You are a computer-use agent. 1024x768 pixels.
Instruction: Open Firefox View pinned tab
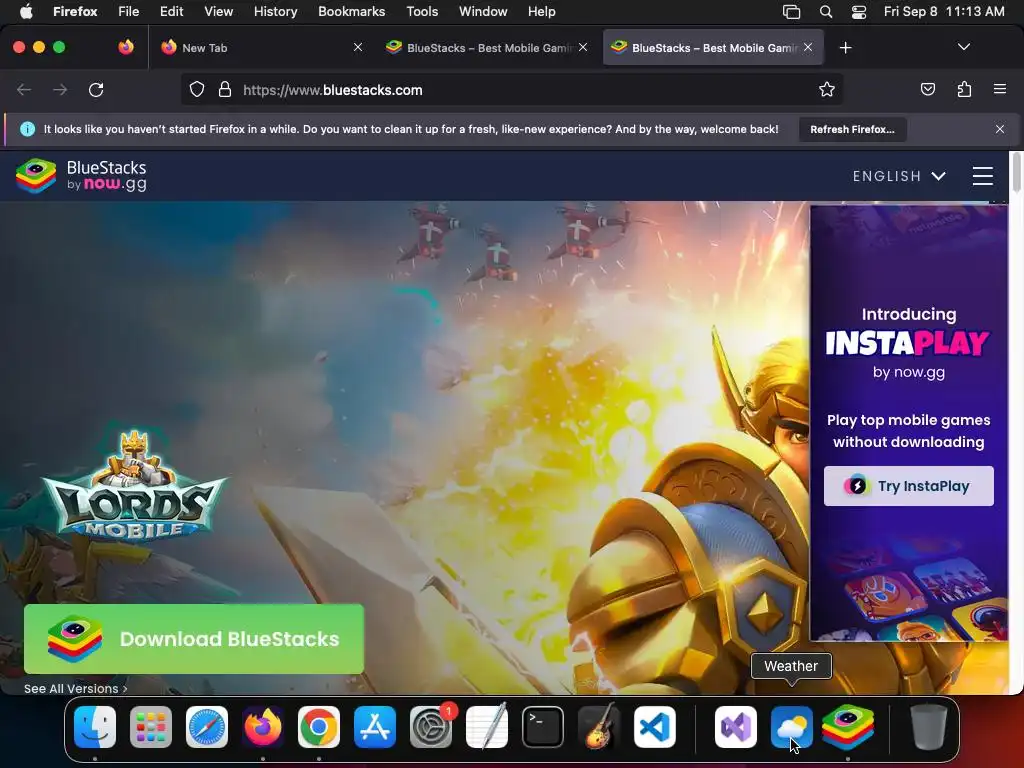126,47
